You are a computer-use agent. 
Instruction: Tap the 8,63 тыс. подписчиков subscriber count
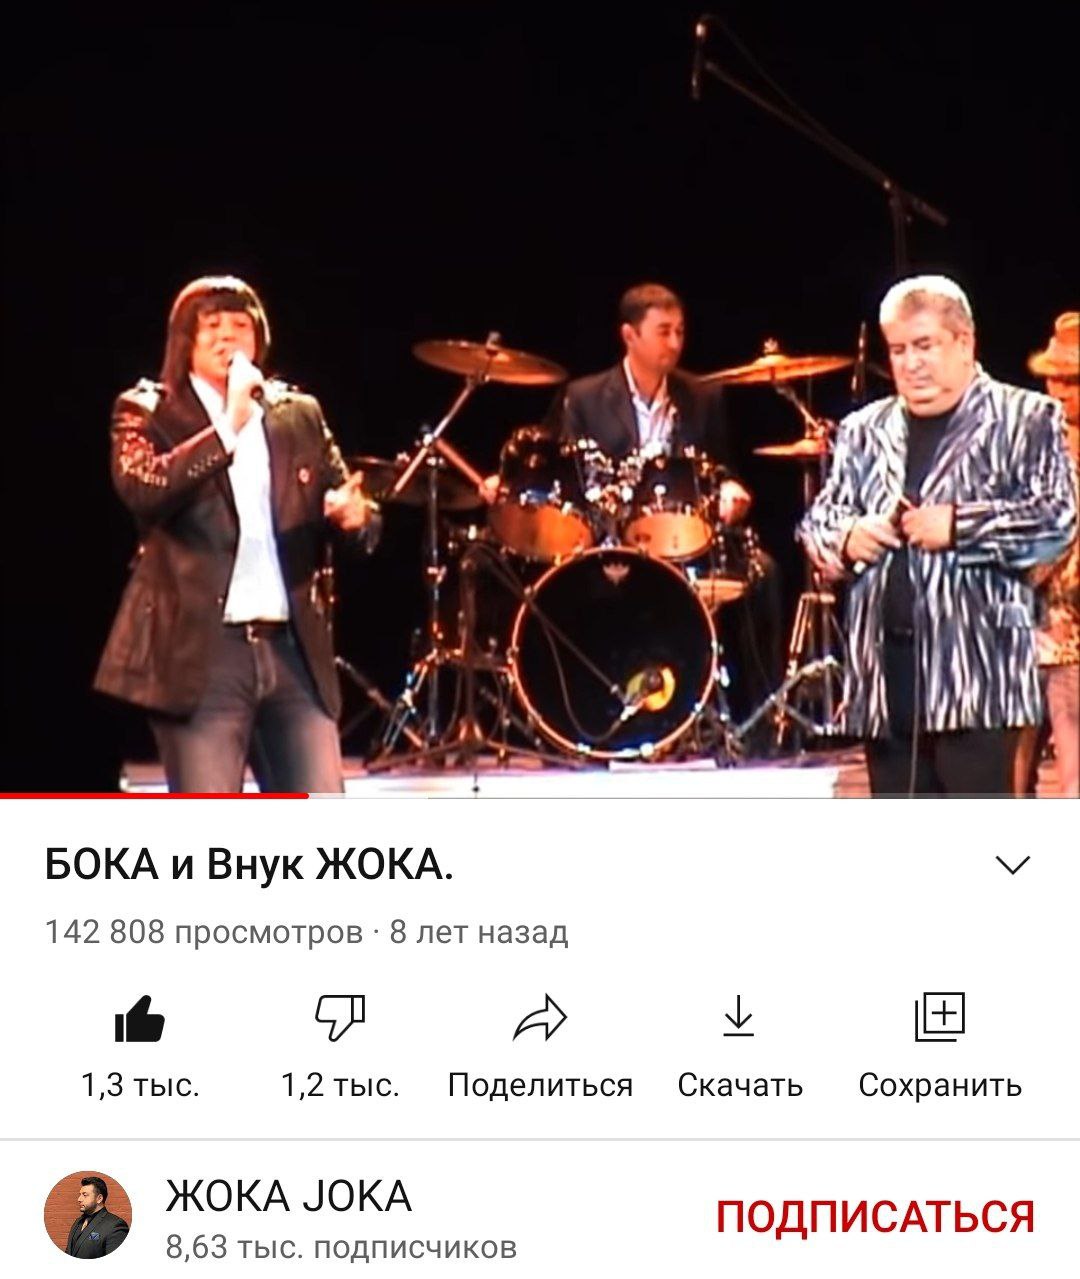(x=341, y=1247)
